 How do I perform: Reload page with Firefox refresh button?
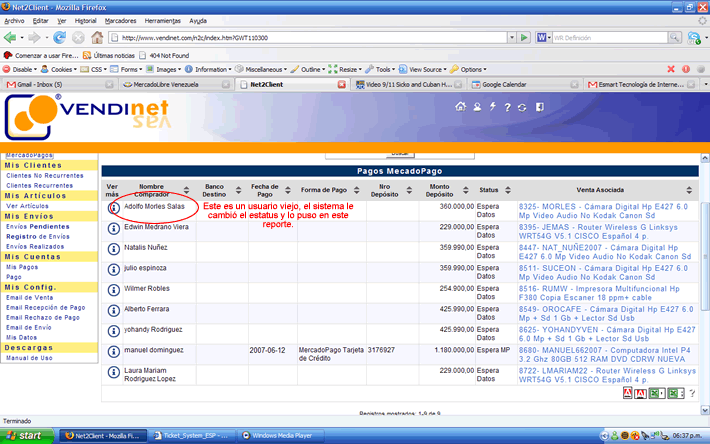coord(59,38)
